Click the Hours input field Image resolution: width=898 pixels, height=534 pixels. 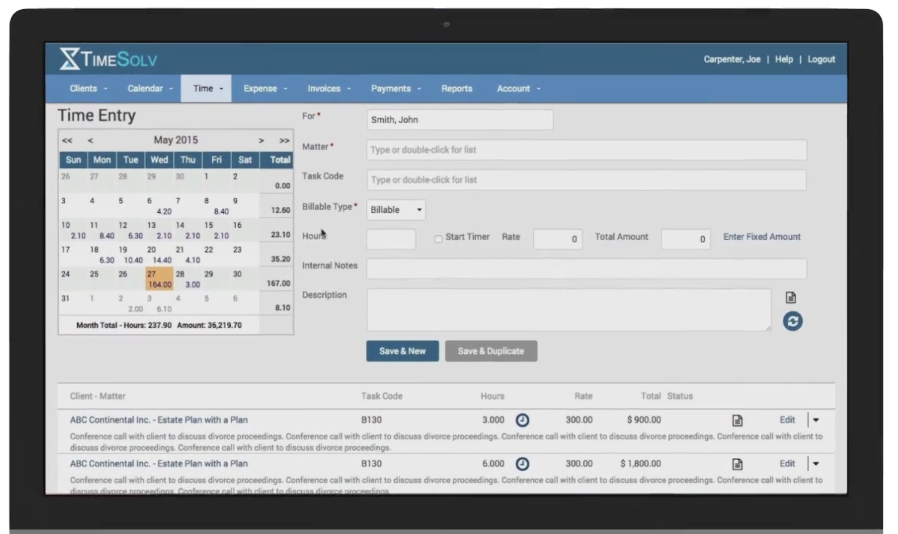click(x=391, y=239)
